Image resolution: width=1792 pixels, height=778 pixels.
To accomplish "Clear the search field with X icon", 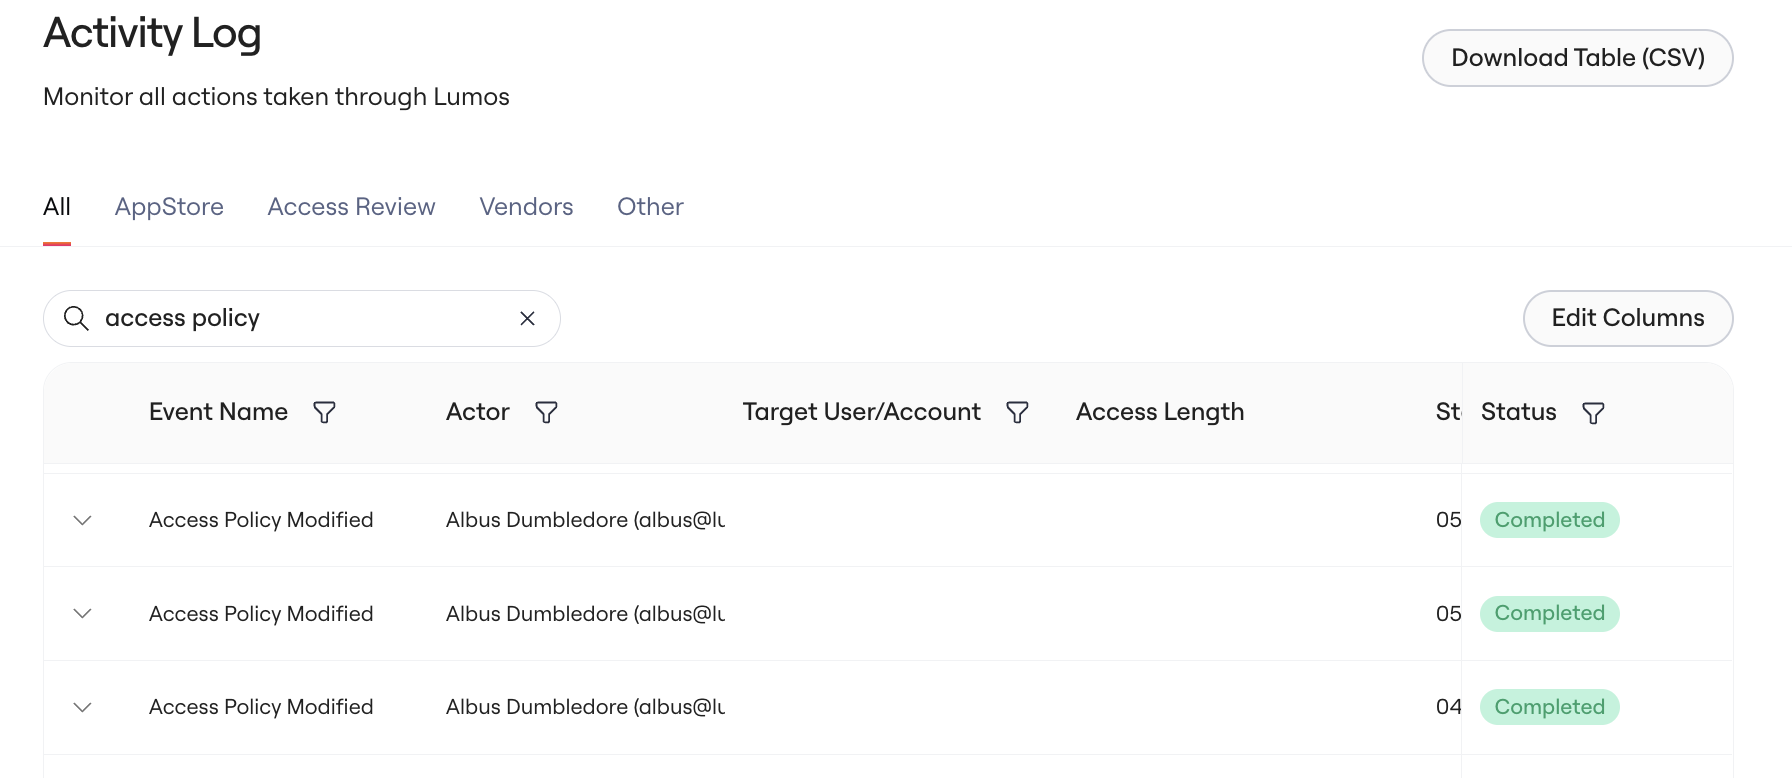I will point(528,318).
